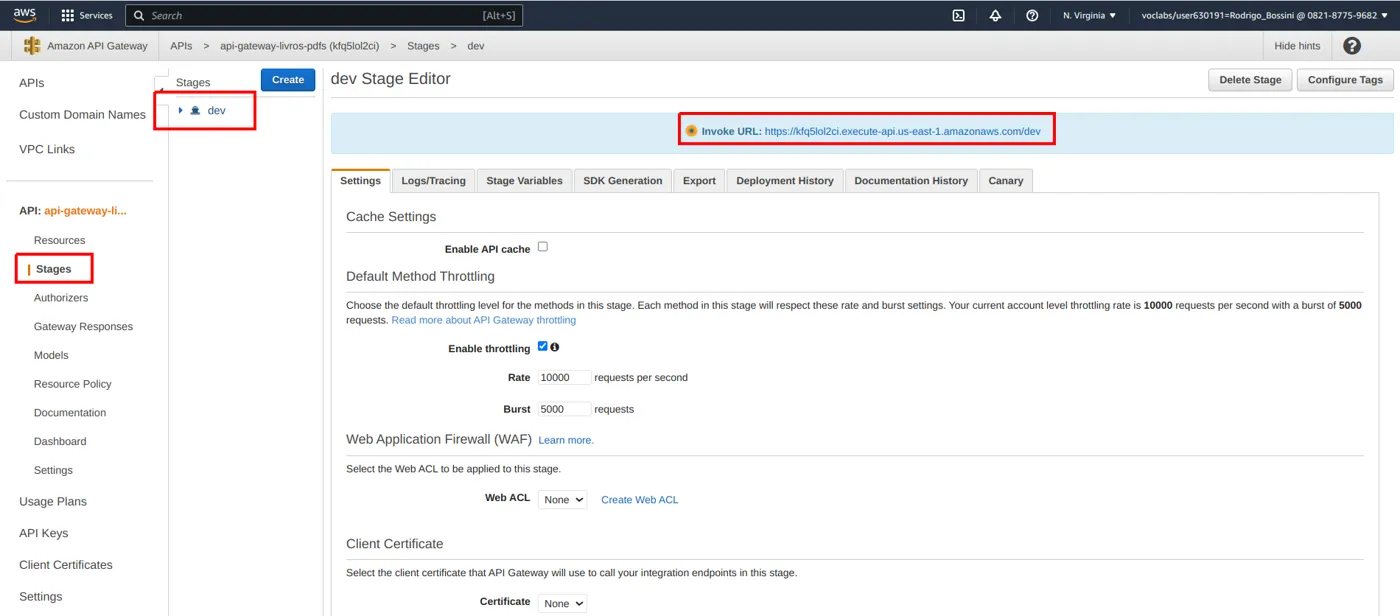1400x616 pixels.
Task: Click Stages in the breadcrumb
Action: point(423,46)
